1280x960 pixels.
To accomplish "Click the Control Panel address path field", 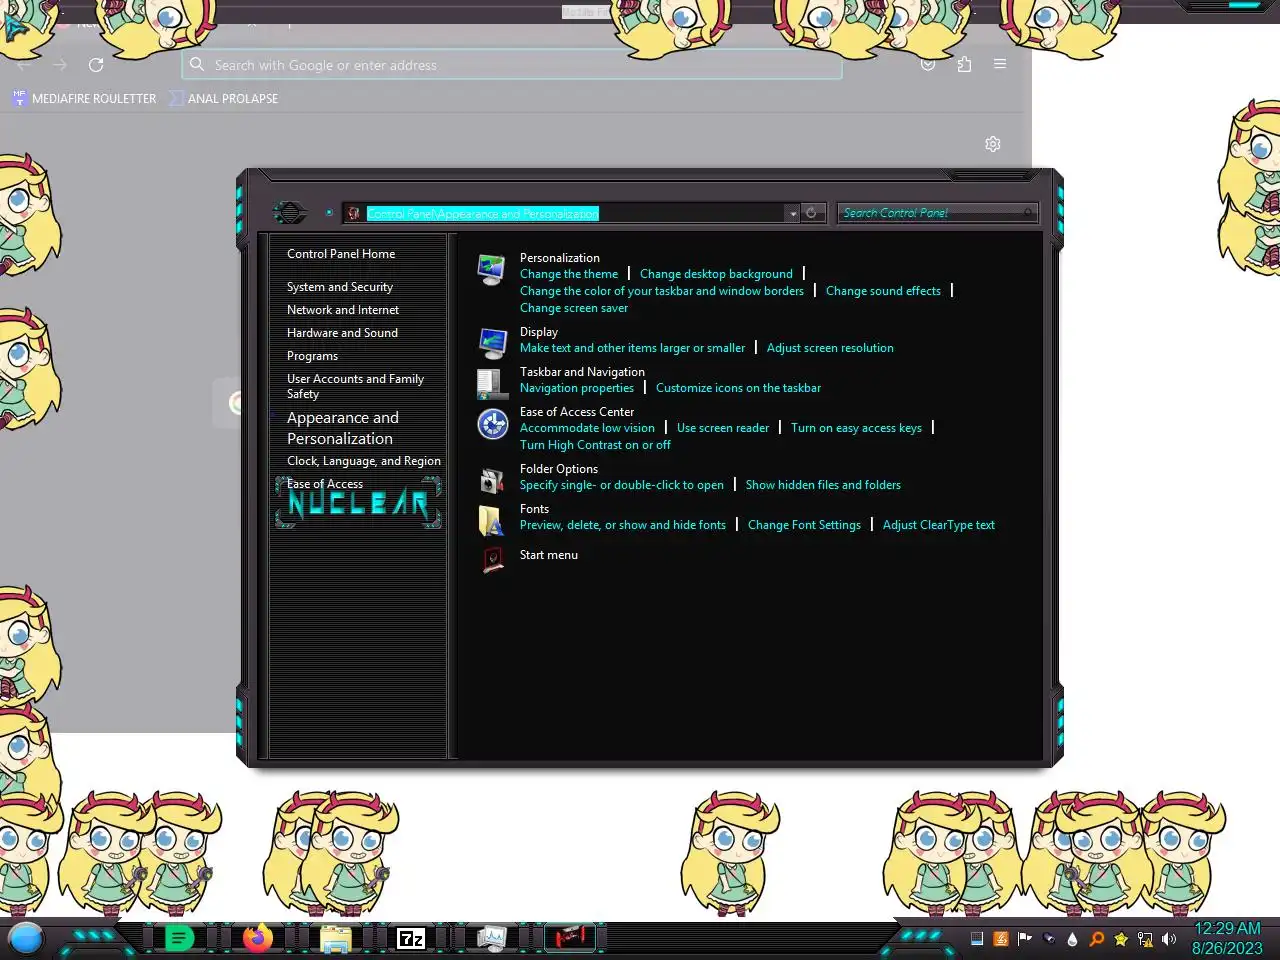I will click(565, 213).
